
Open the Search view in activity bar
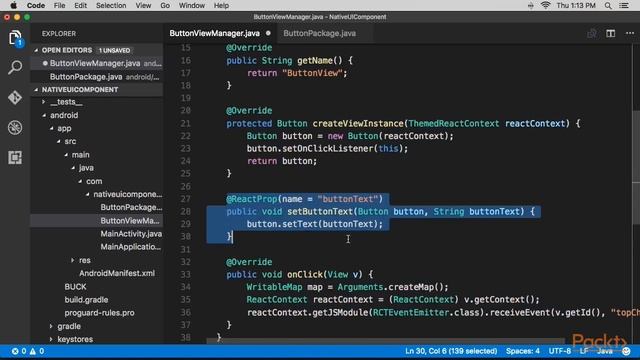(x=15, y=67)
